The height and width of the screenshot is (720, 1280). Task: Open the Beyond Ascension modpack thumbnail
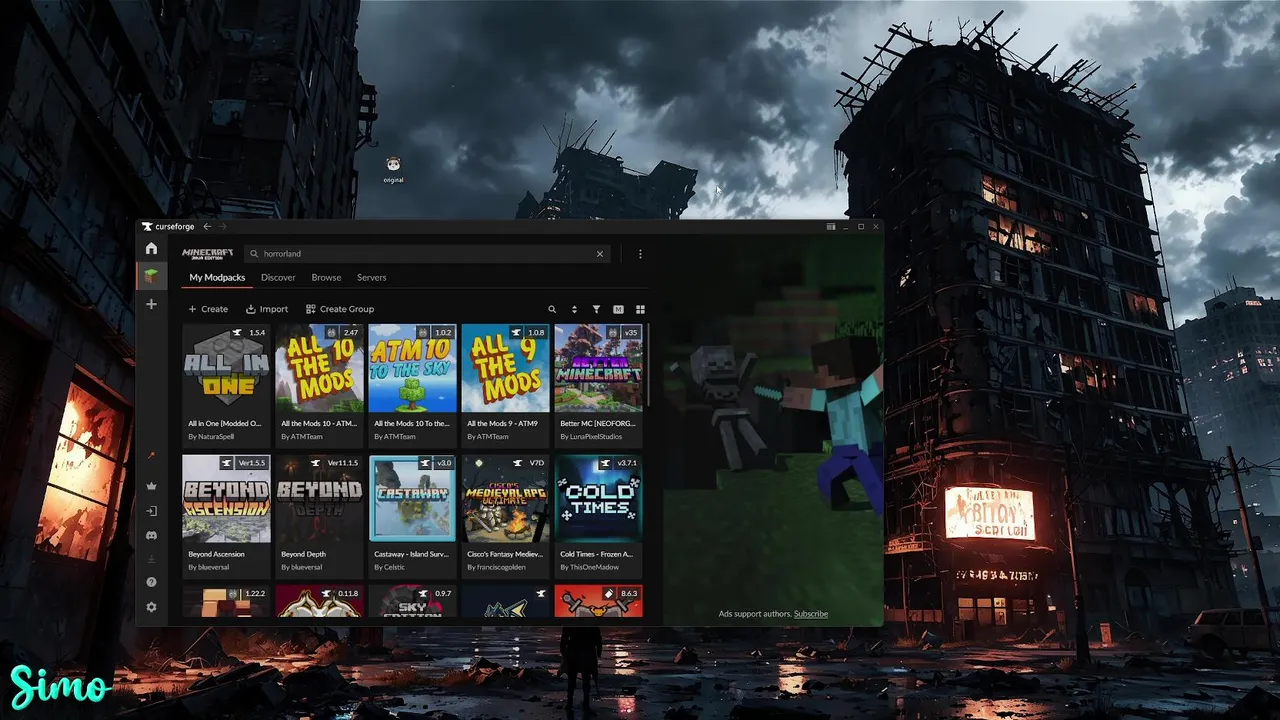click(x=226, y=499)
